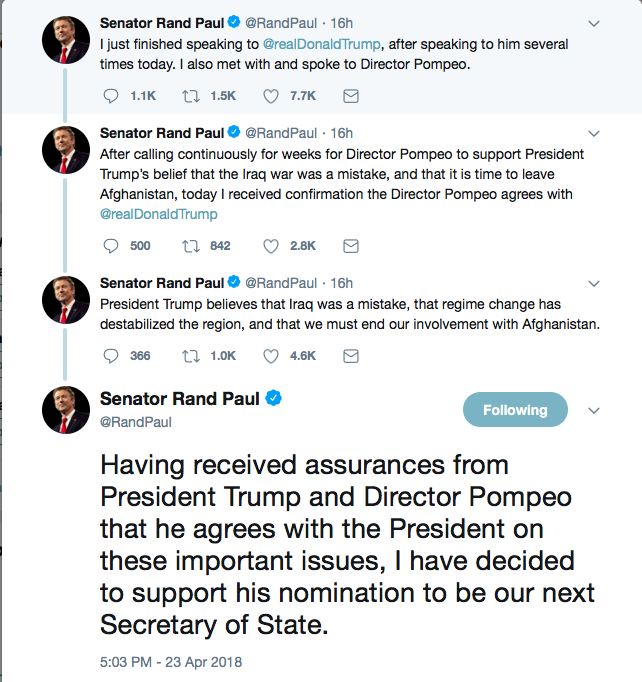This screenshot has height=682, width=642.
Task: Like the first tweet with 7.7K likes
Action: pos(271,96)
